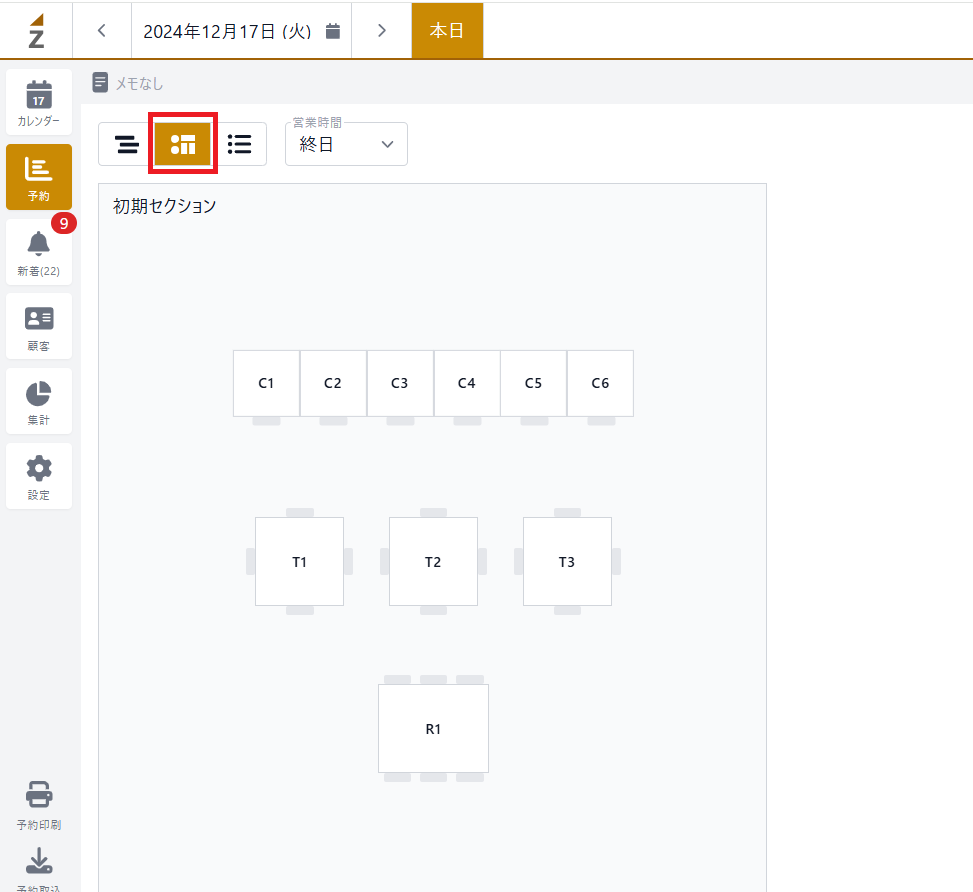Screen dimensions: 973x892
Task: Select counter seat C3
Action: [400, 383]
